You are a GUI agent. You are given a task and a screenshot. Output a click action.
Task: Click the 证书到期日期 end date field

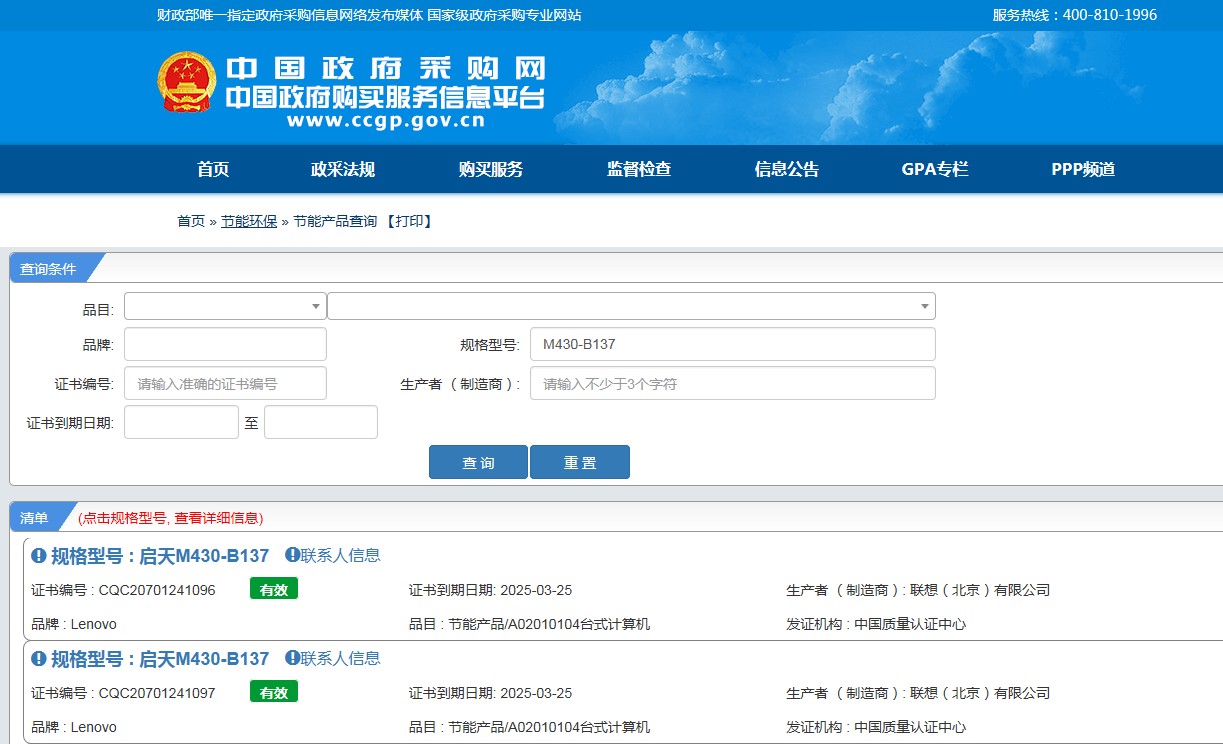pyautogui.click(x=321, y=422)
